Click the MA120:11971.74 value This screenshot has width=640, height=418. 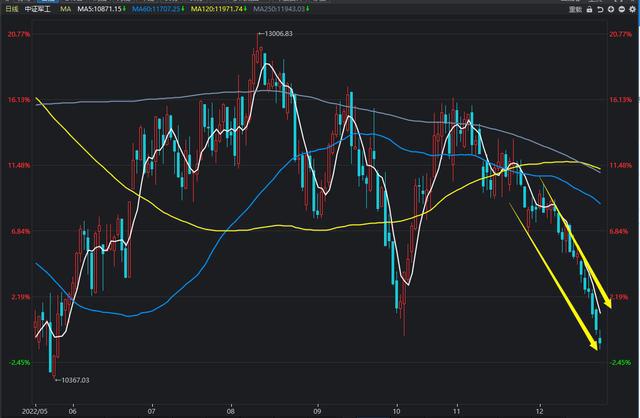click(x=216, y=9)
